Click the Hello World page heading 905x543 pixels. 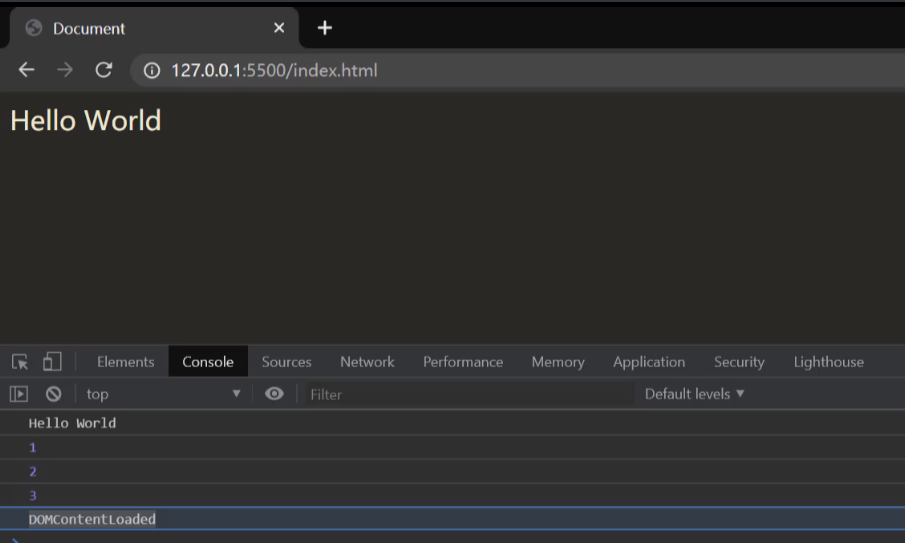pyautogui.click(x=86, y=121)
